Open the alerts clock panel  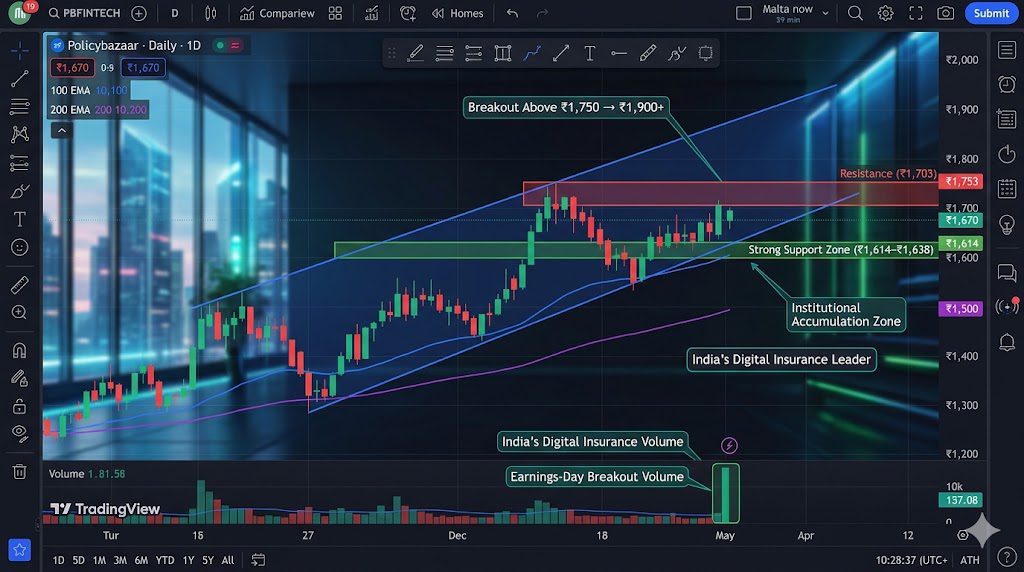coord(1006,84)
